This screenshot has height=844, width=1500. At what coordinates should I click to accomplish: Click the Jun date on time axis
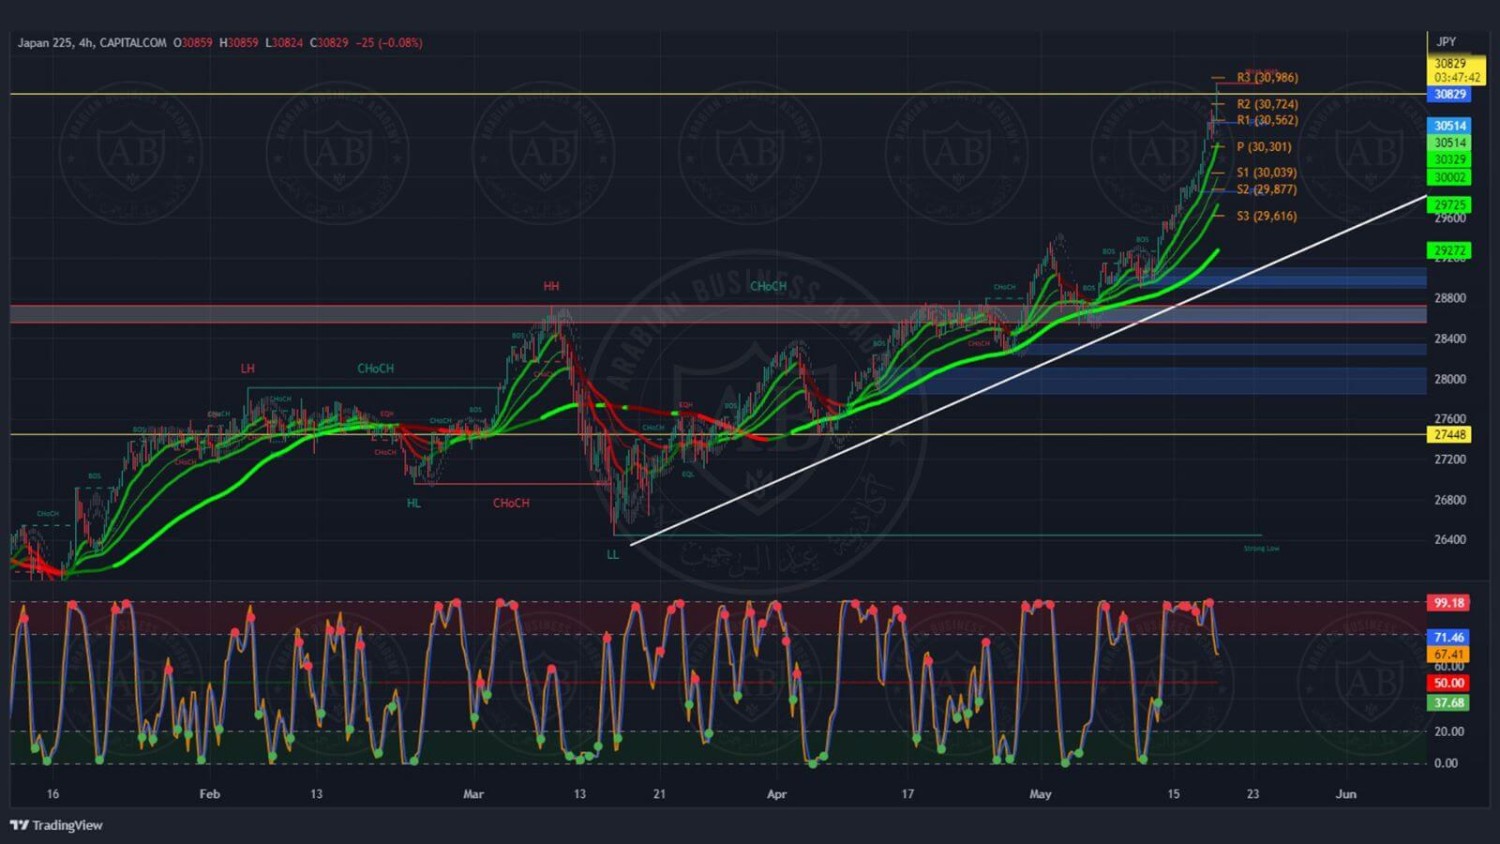tap(1346, 794)
